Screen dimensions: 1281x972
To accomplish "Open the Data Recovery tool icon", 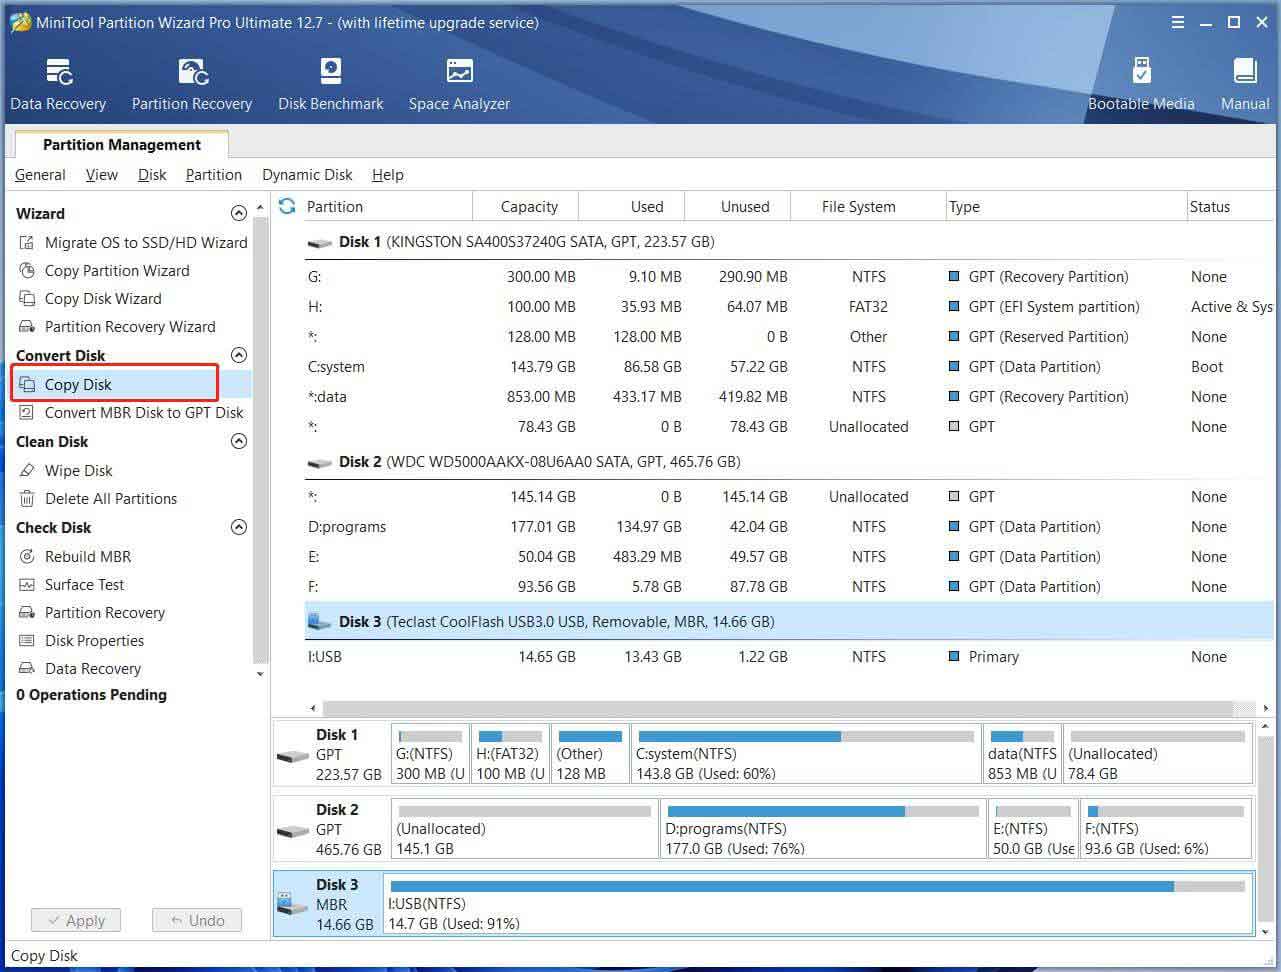I will click(x=58, y=72).
